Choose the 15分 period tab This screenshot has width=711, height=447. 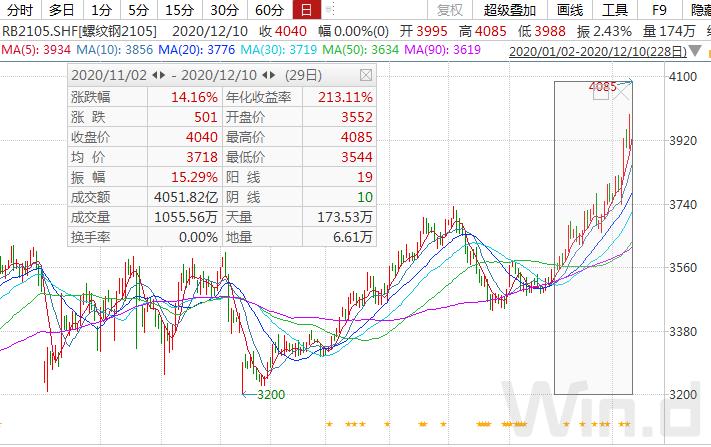point(179,10)
